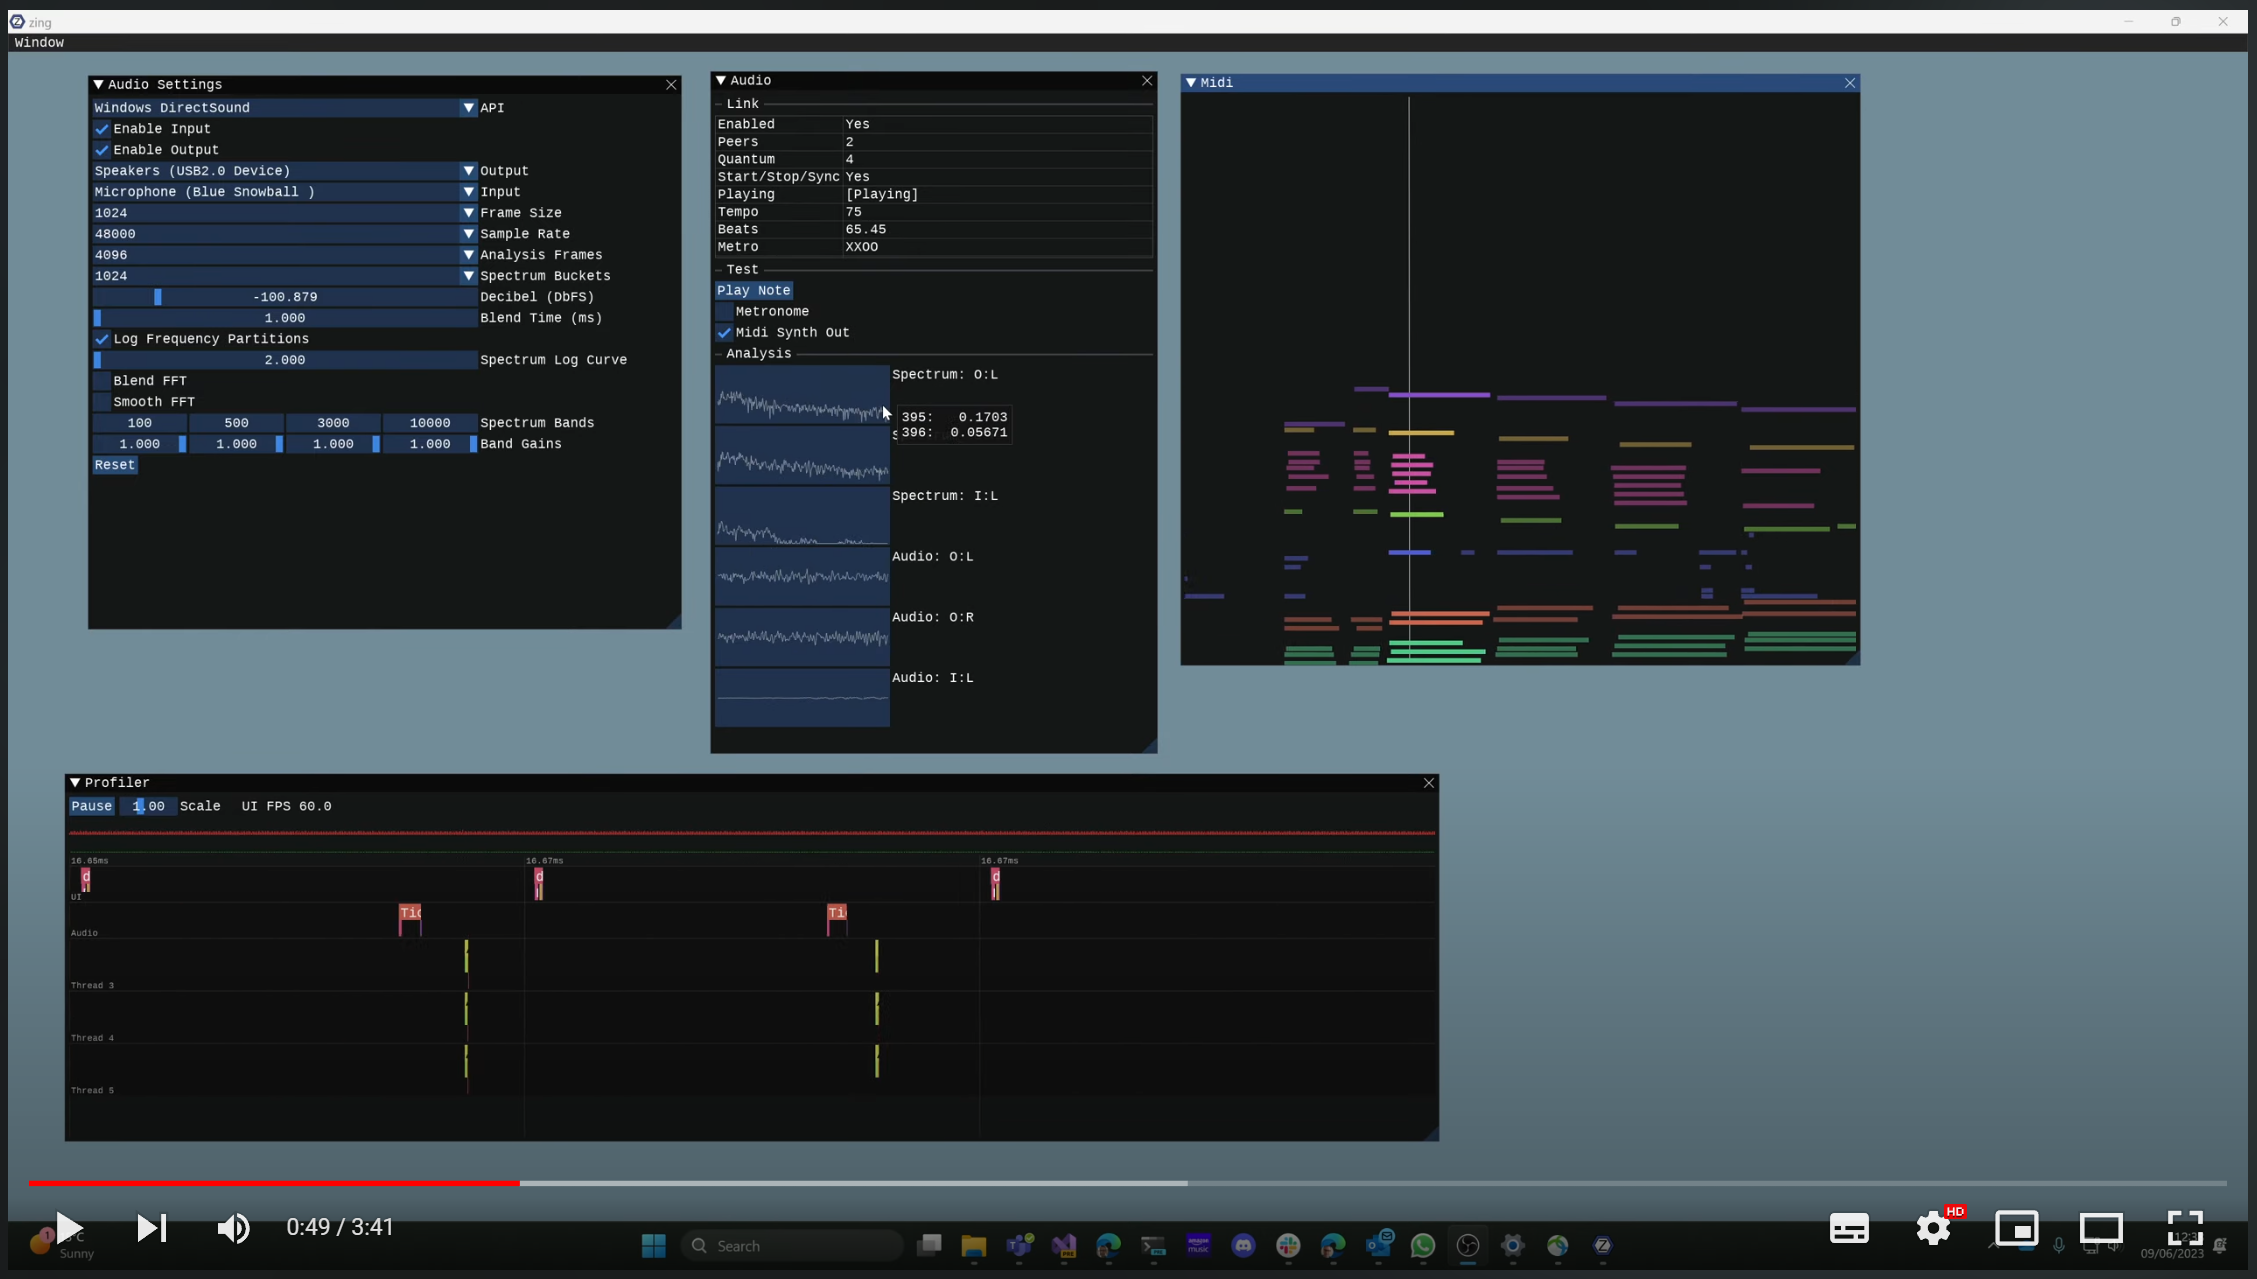The height and width of the screenshot is (1279, 2257).
Task: Switch to theater mode icon
Action: point(2100,1227)
